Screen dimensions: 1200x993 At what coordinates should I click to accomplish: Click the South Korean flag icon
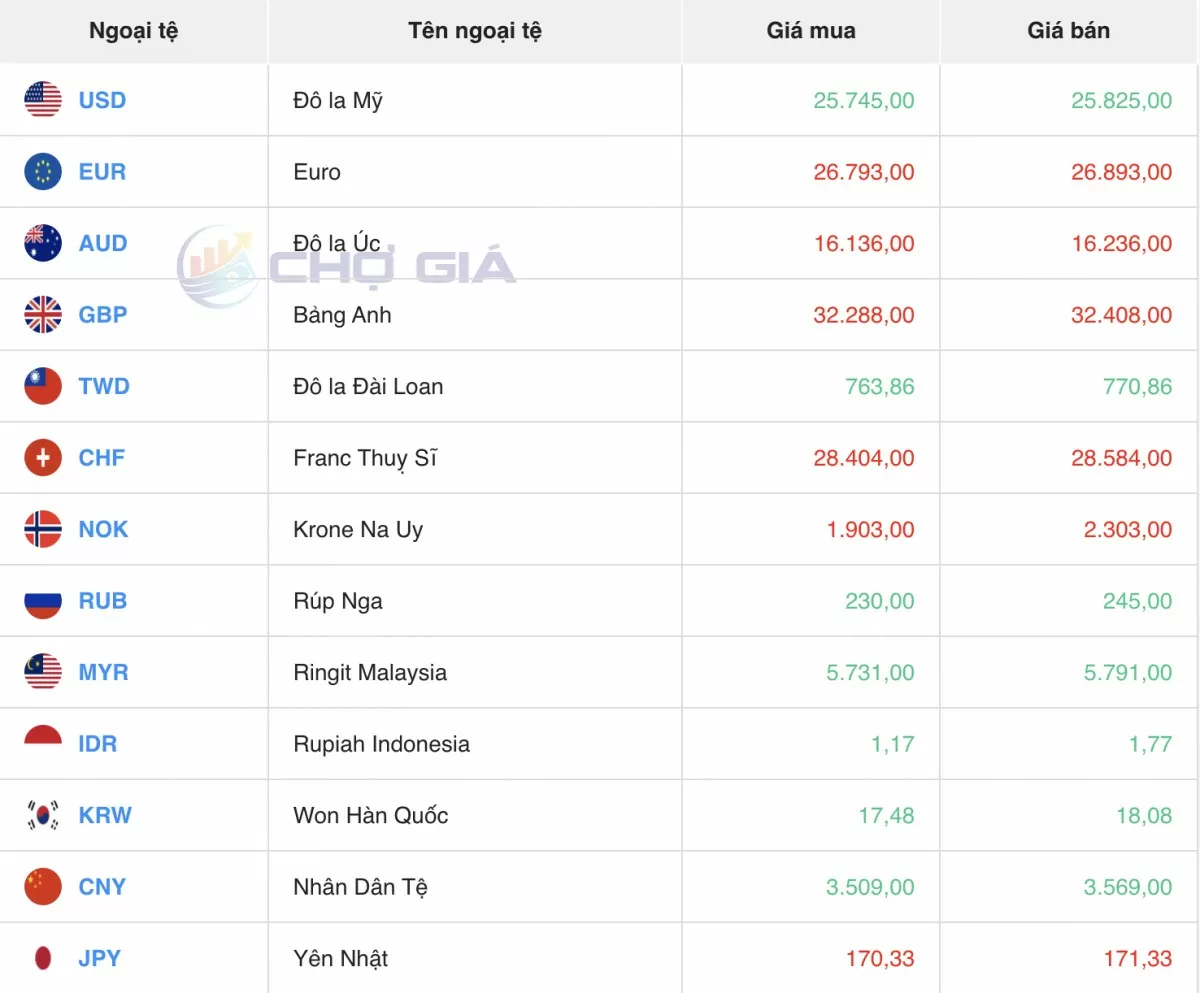click(43, 815)
